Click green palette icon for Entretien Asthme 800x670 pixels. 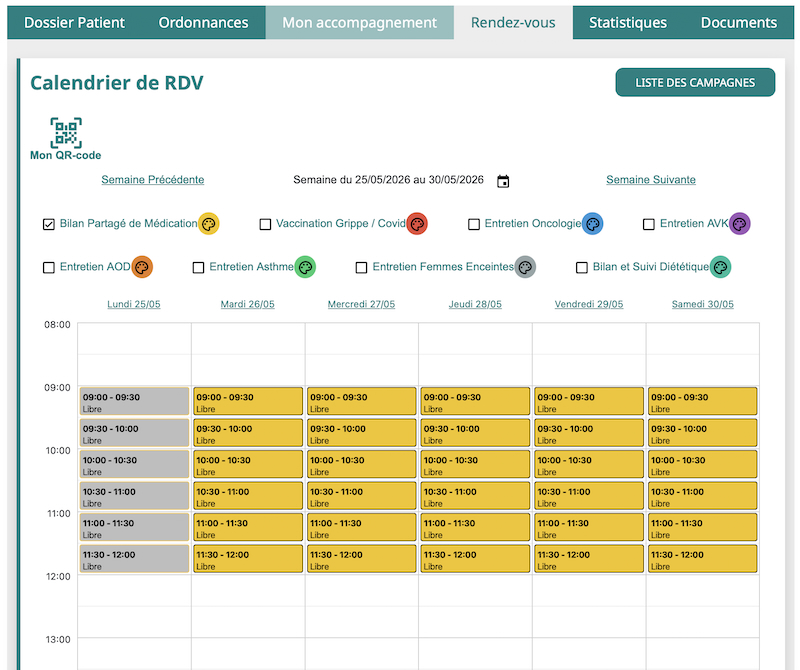click(x=305, y=267)
